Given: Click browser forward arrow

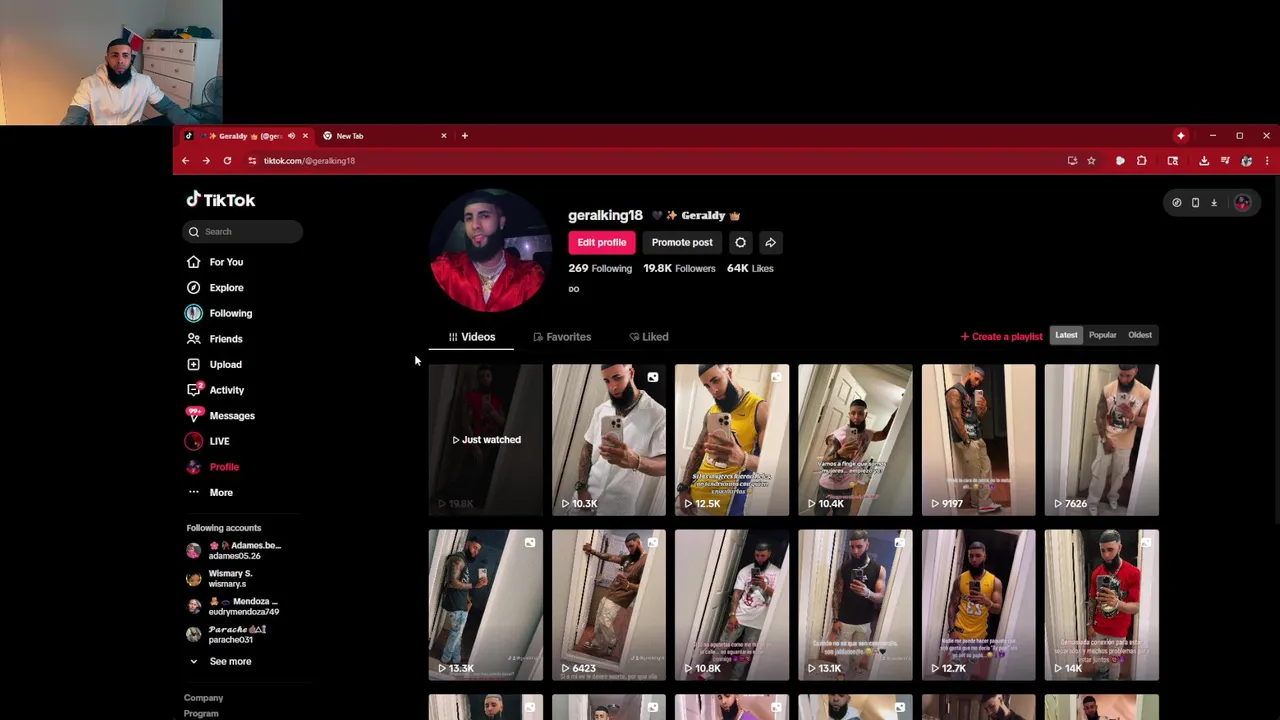Looking at the screenshot, I should [x=206, y=161].
